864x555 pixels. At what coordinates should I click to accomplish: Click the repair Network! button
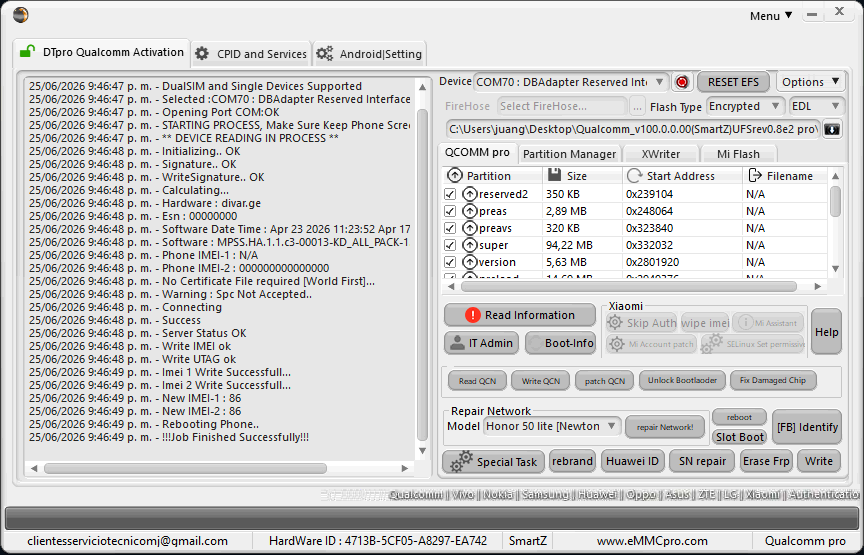(665, 427)
